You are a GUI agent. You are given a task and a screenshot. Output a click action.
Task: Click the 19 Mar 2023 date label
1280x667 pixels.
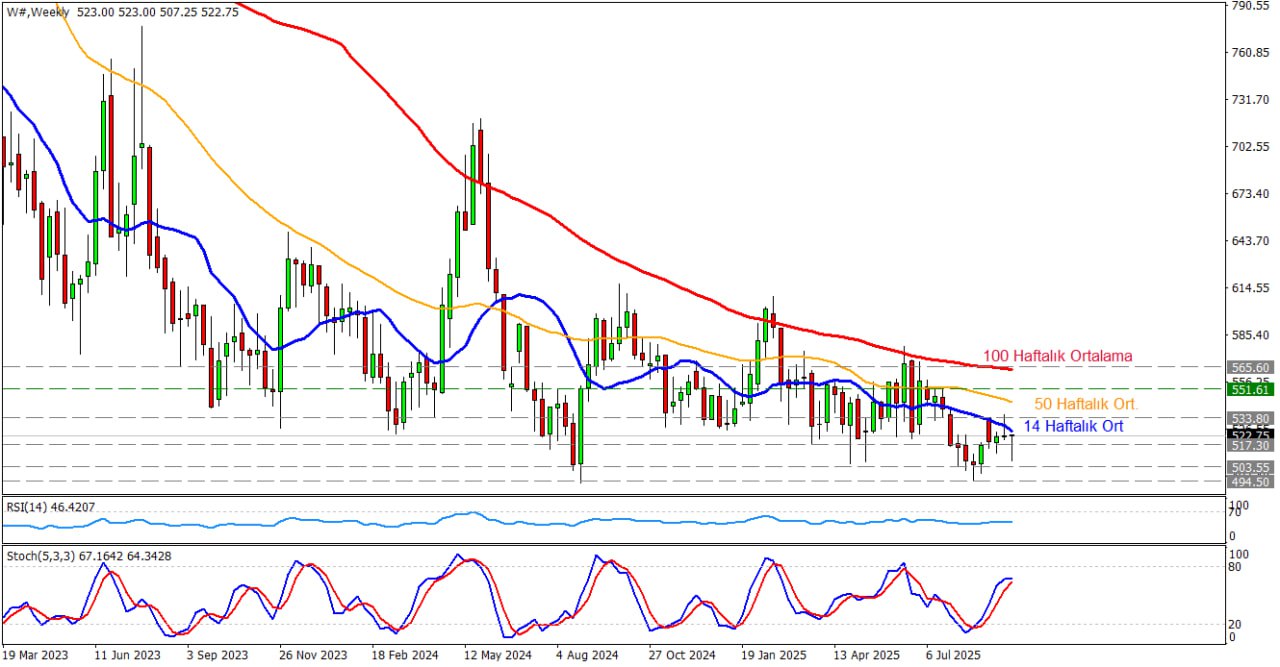35,656
